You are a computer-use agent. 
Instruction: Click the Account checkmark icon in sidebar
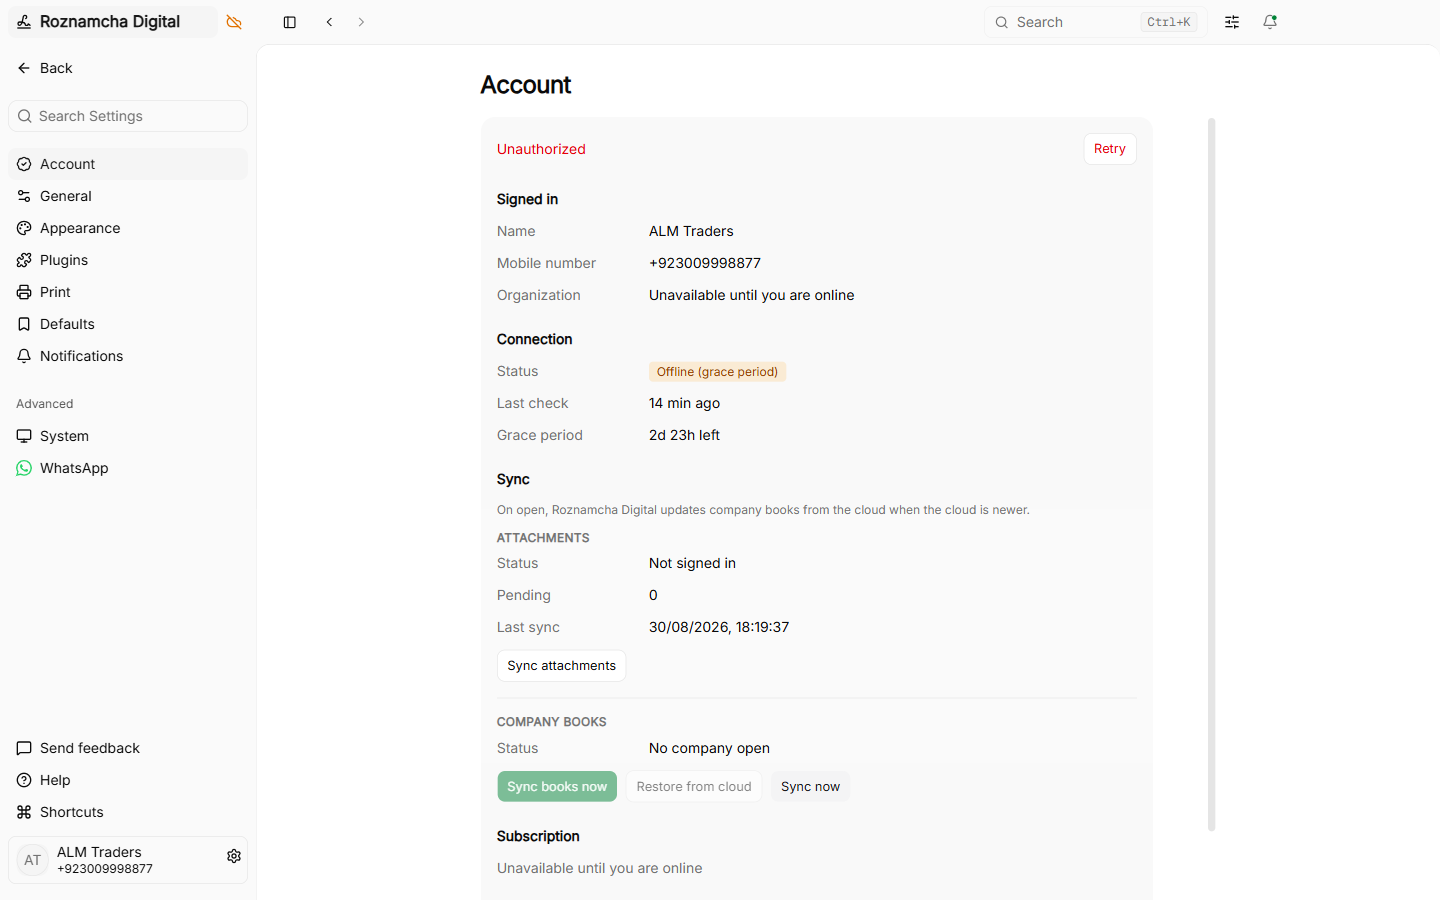point(24,164)
